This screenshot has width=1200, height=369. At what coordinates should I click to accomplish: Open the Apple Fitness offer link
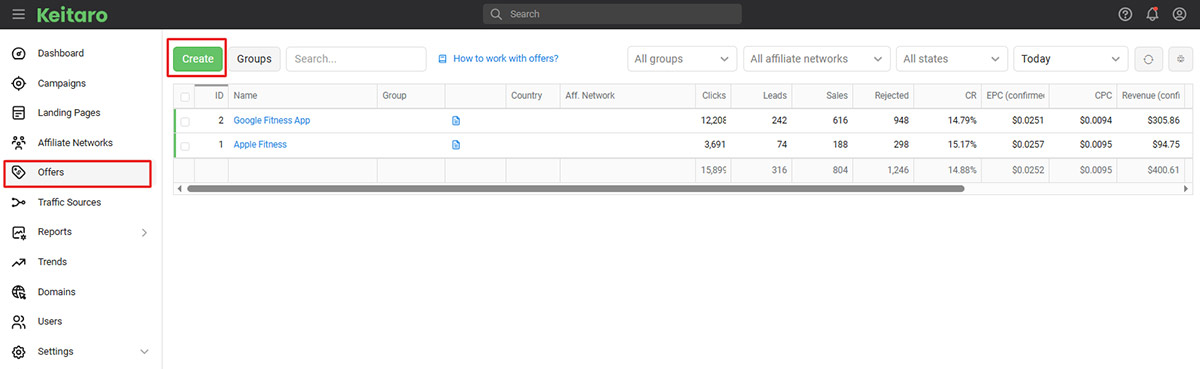click(260, 145)
